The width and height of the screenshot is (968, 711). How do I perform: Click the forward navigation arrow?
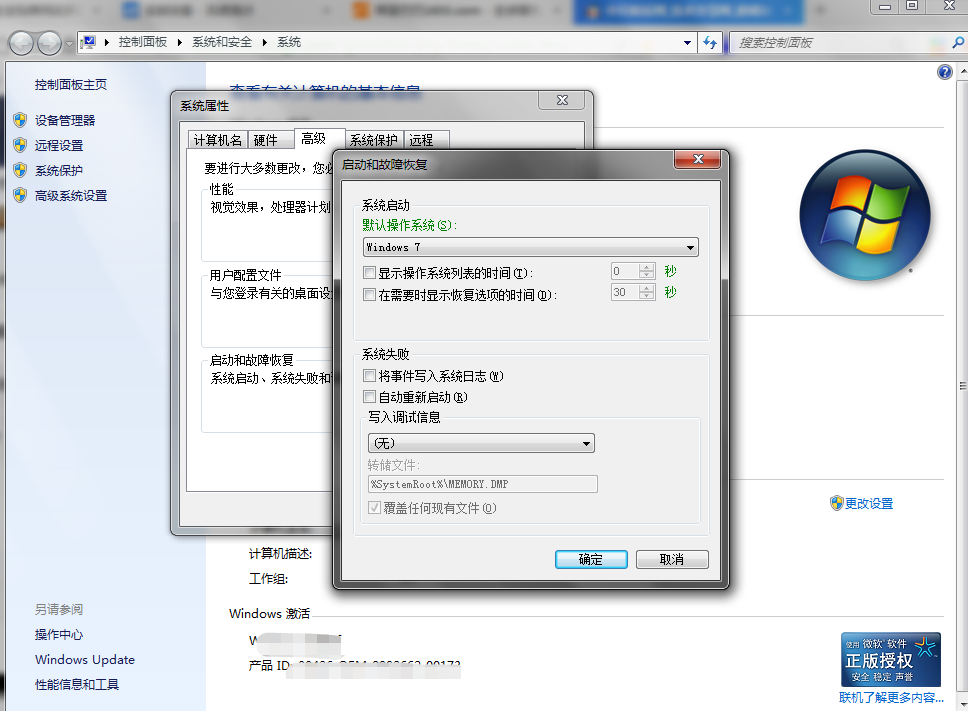point(49,43)
